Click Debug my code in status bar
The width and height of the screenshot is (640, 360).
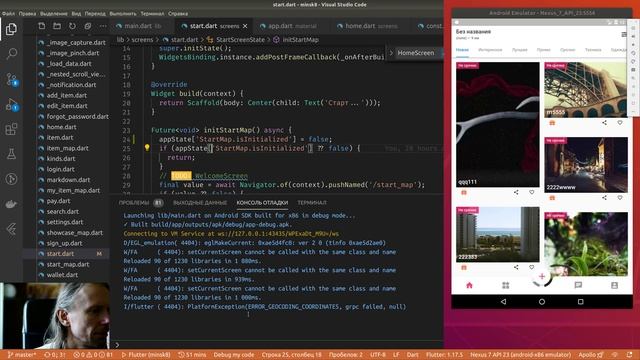point(233,355)
